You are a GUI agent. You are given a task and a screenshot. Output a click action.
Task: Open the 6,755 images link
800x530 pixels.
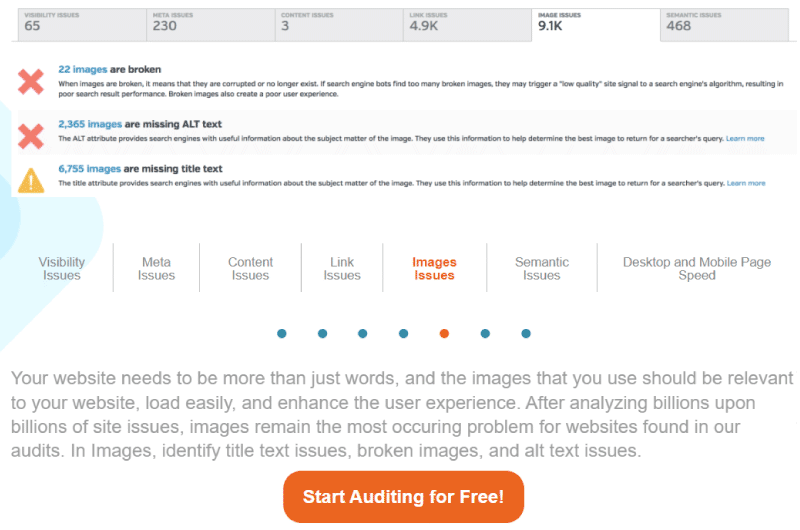(x=89, y=169)
